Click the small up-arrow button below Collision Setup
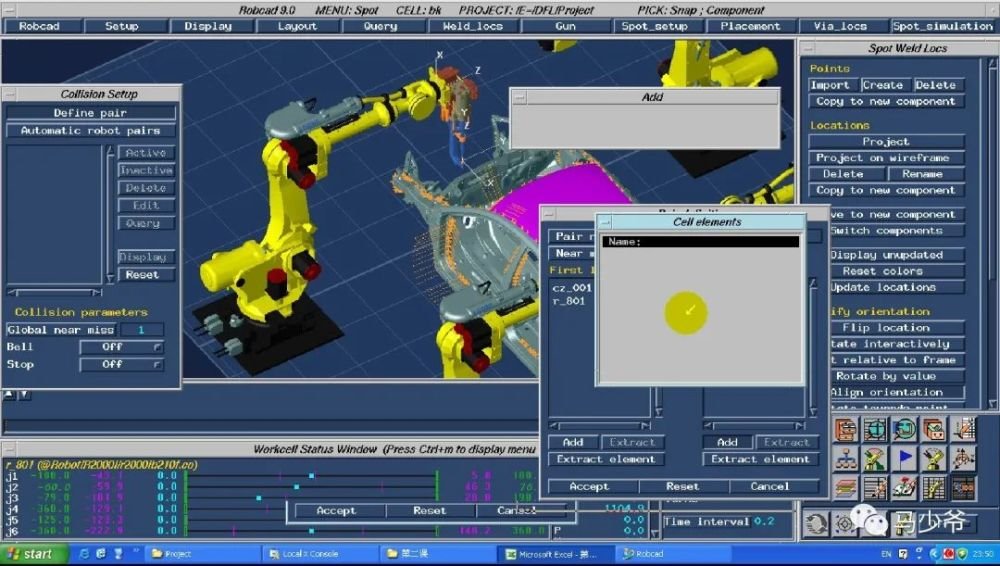This screenshot has width=1000, height=566. click(x=9, y=394)
